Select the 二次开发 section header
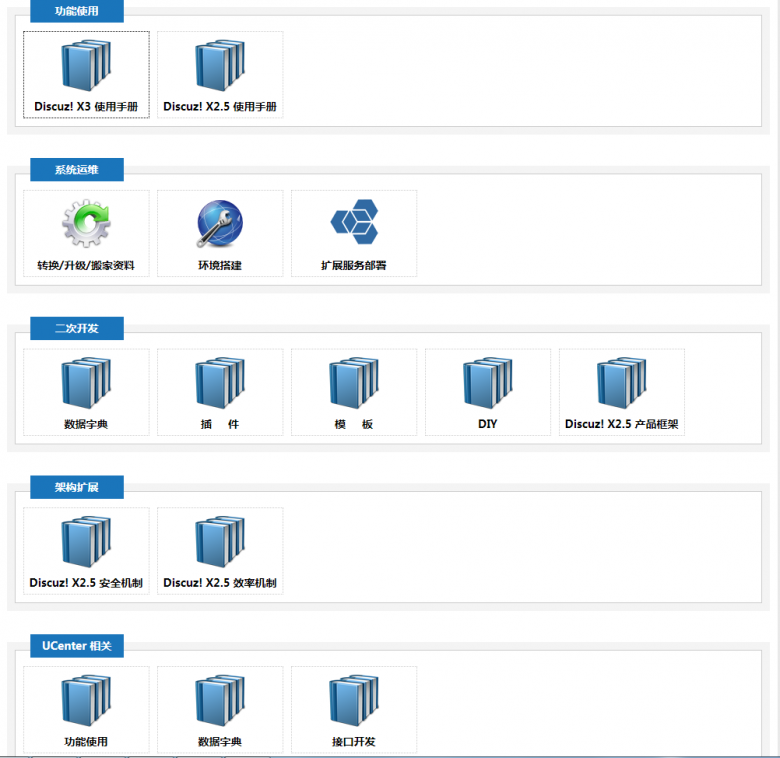Screen dimensions: 780x758 pyautogui.click(x=77, y=328)
